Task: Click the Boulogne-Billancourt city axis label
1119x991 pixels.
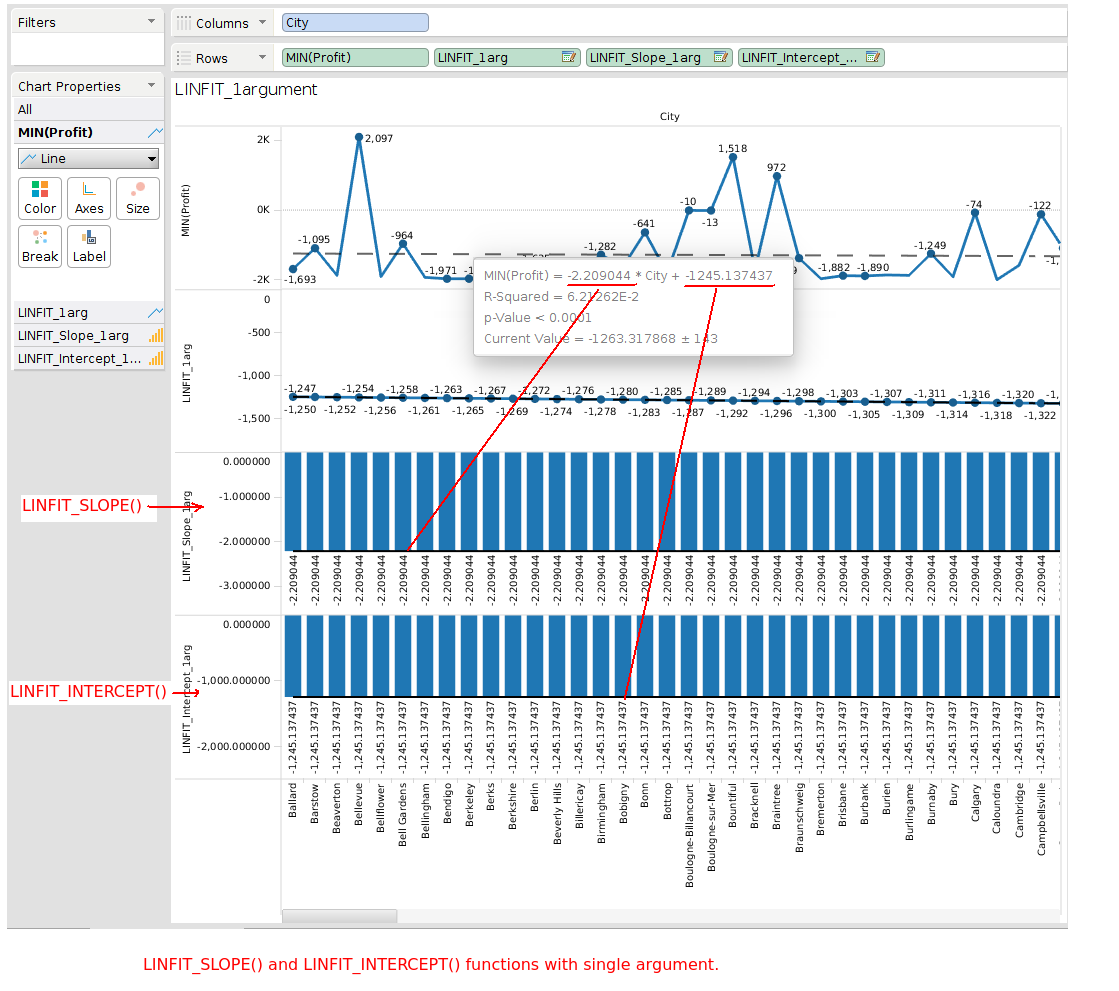Action: pos(689,835)
